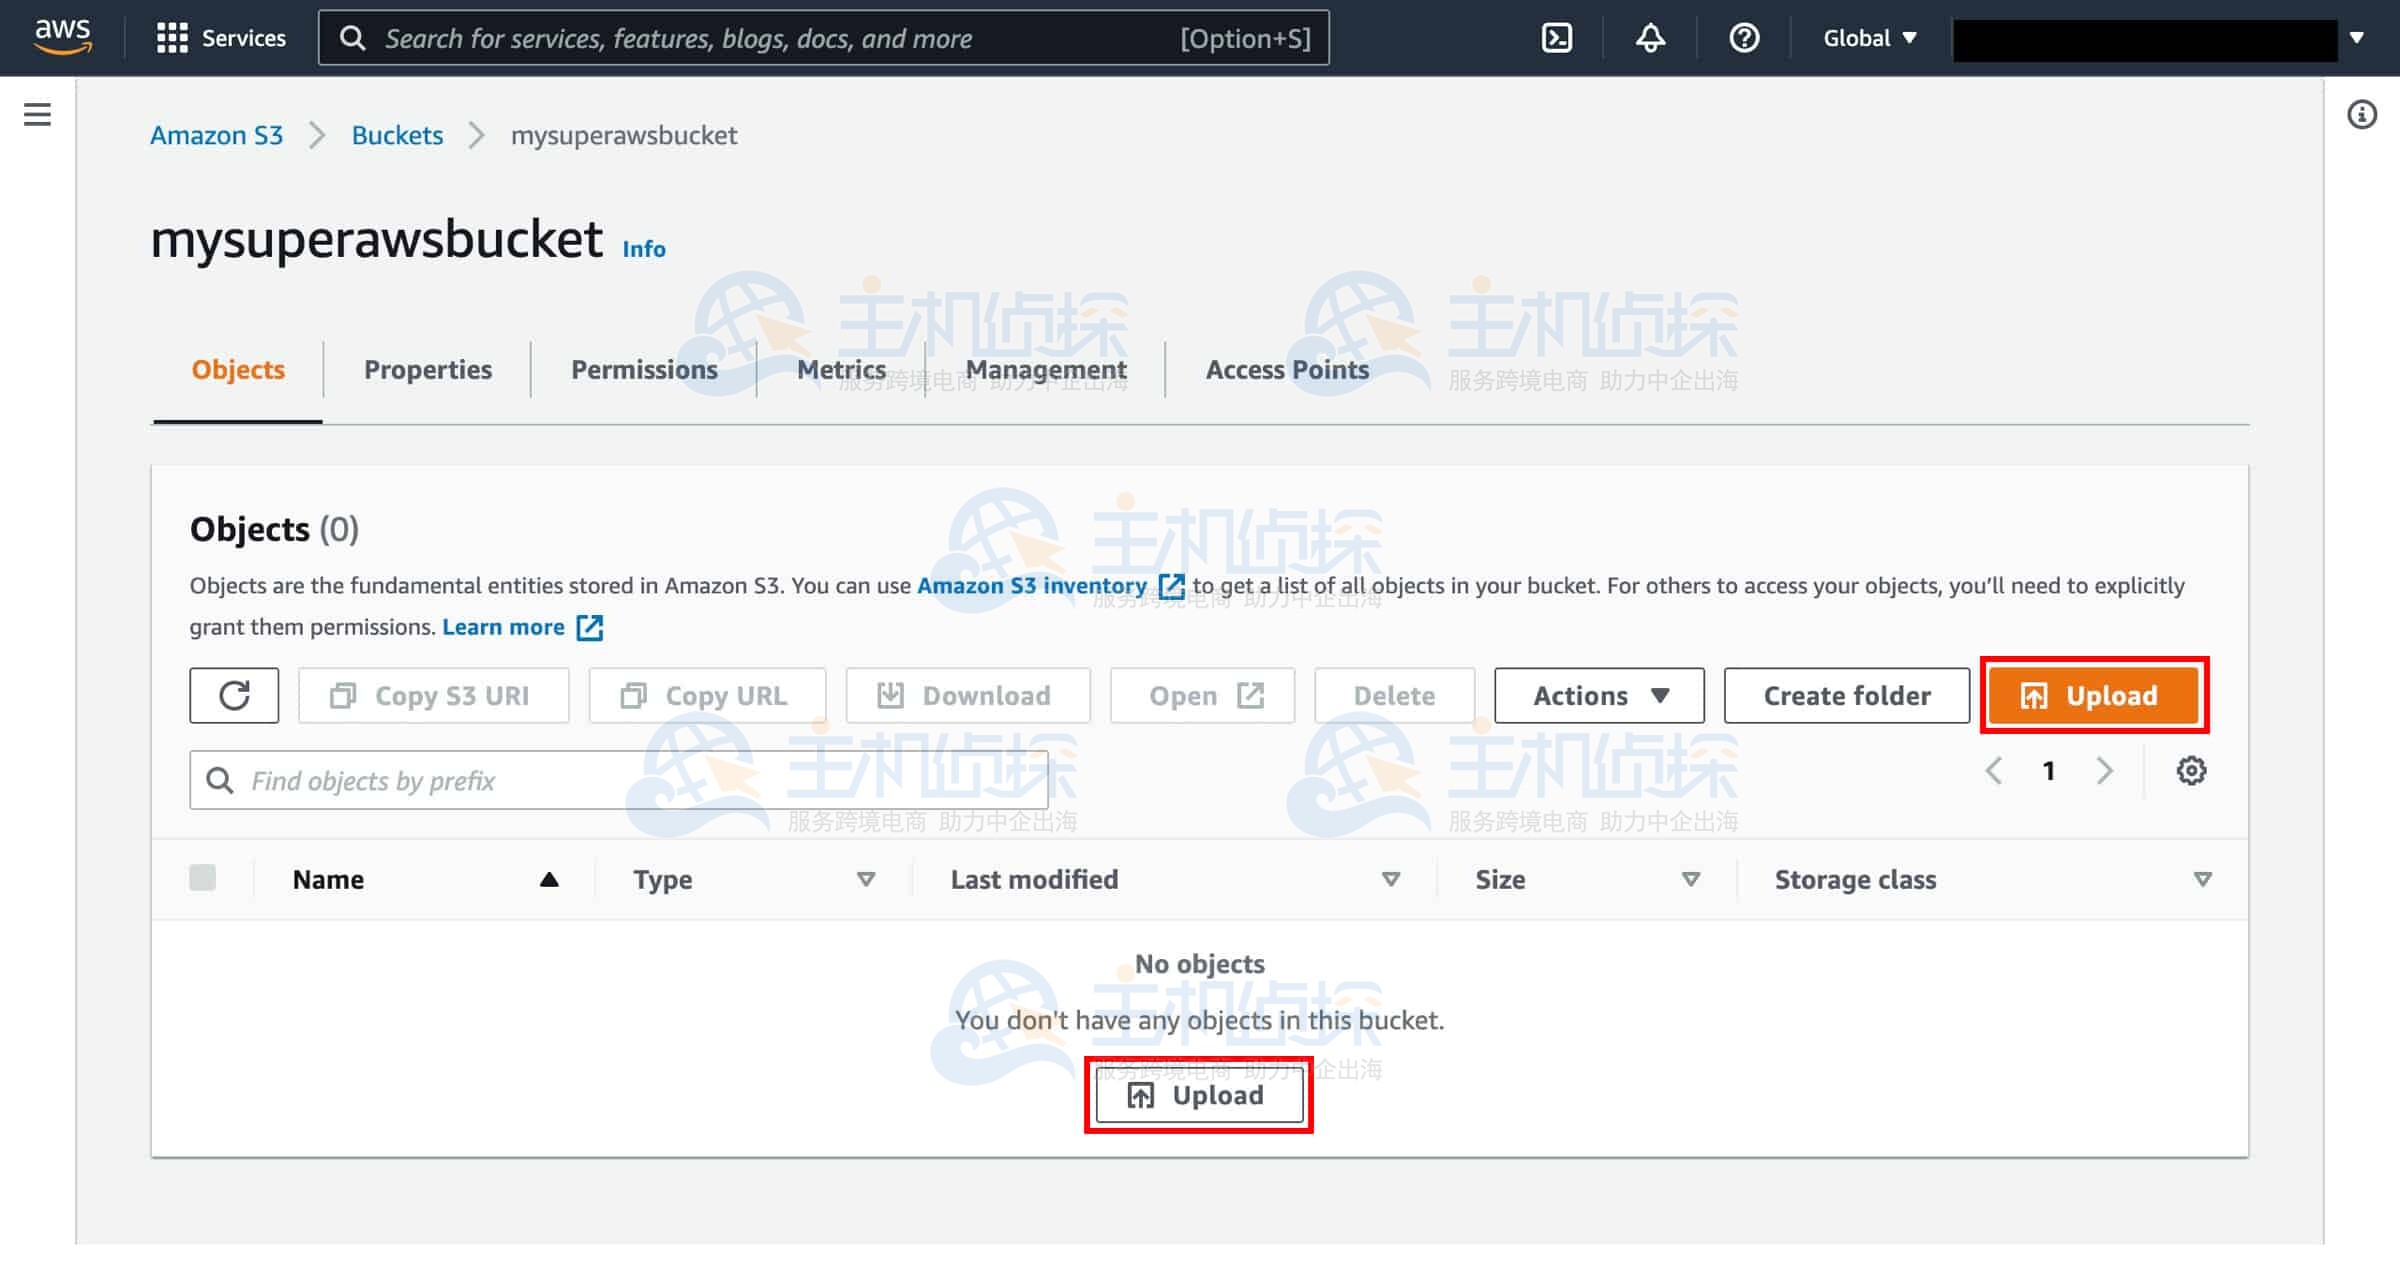Image resolution: width=2400 pixels, height=1264 pixels.
Task: Click the refresh objects button
Action: 234,695
